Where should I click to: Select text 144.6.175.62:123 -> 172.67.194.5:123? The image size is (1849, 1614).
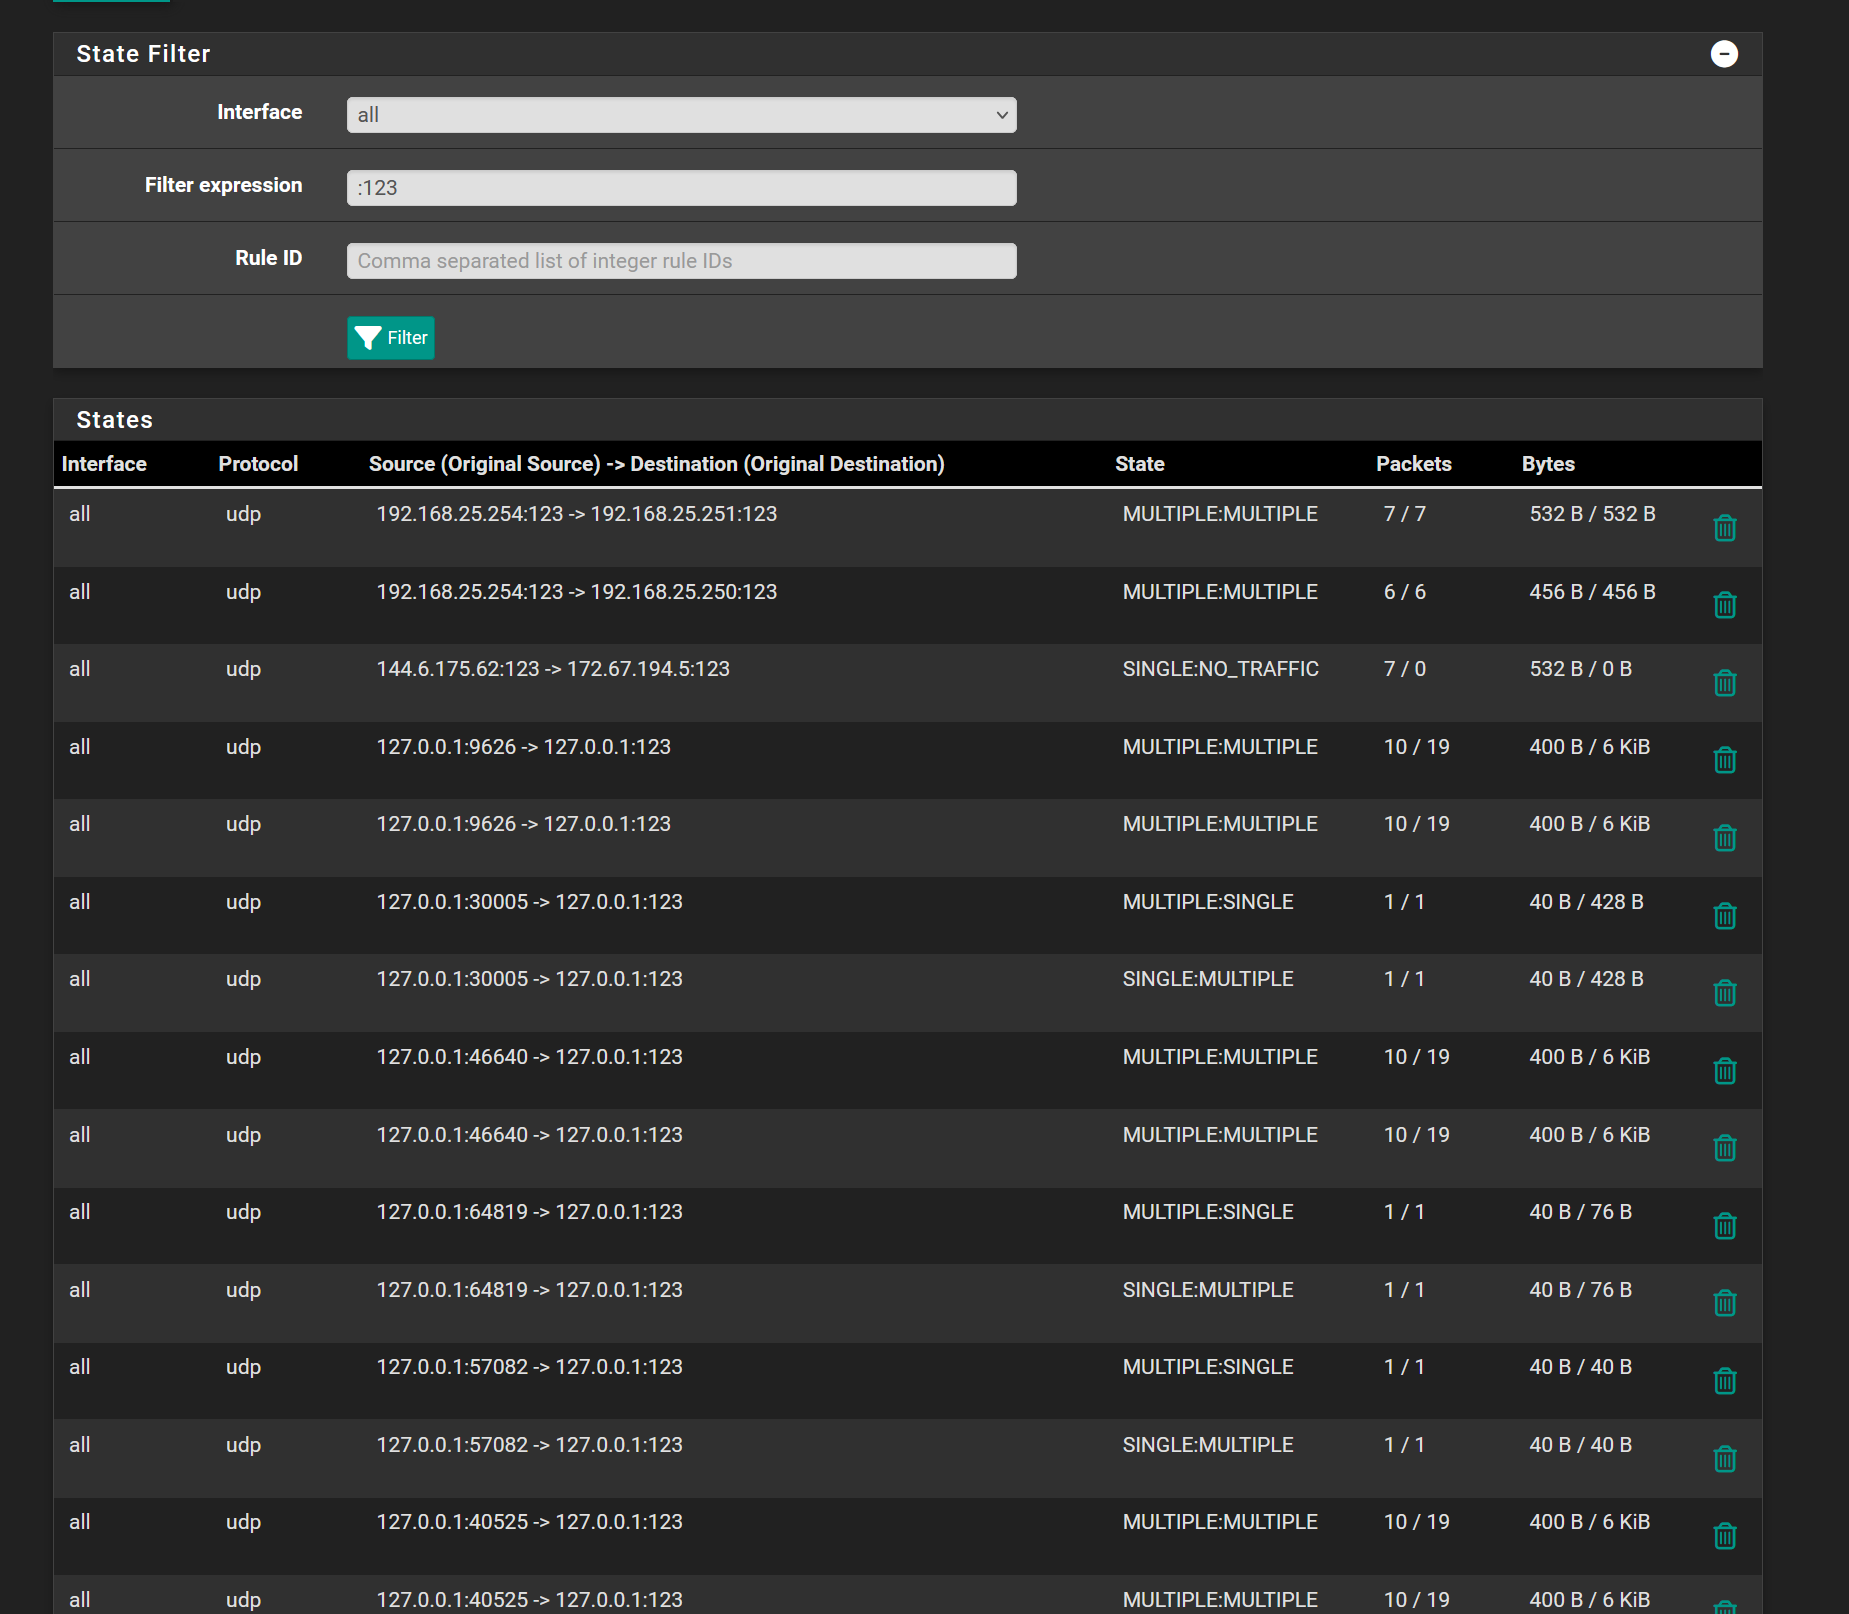[x=553, y=669]
